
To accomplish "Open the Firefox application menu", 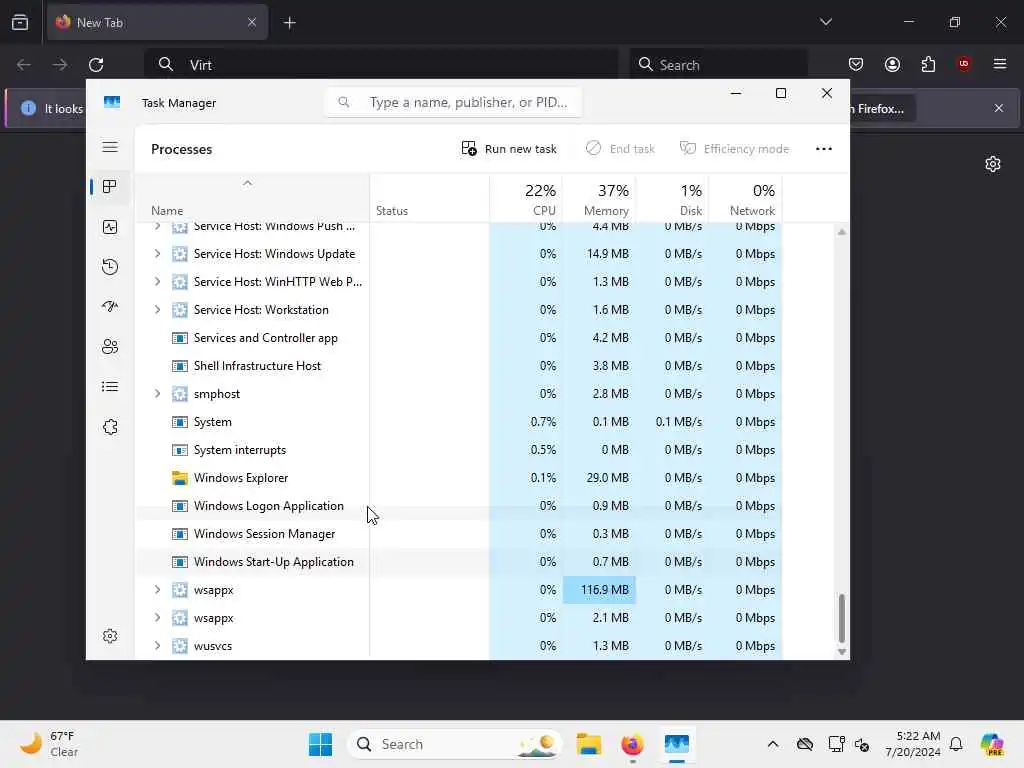I will pyautogui.click(x=1000, y=64).
